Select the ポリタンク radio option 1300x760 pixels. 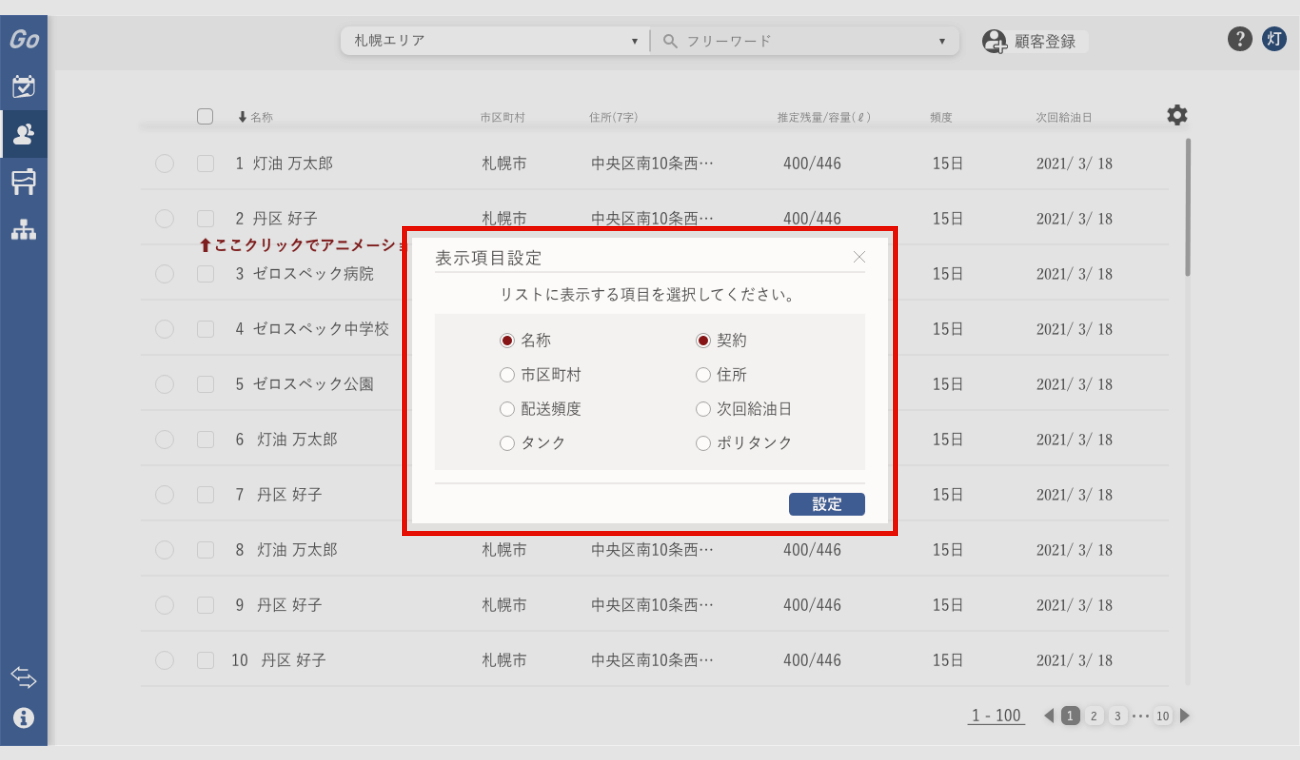click(703, 443)
